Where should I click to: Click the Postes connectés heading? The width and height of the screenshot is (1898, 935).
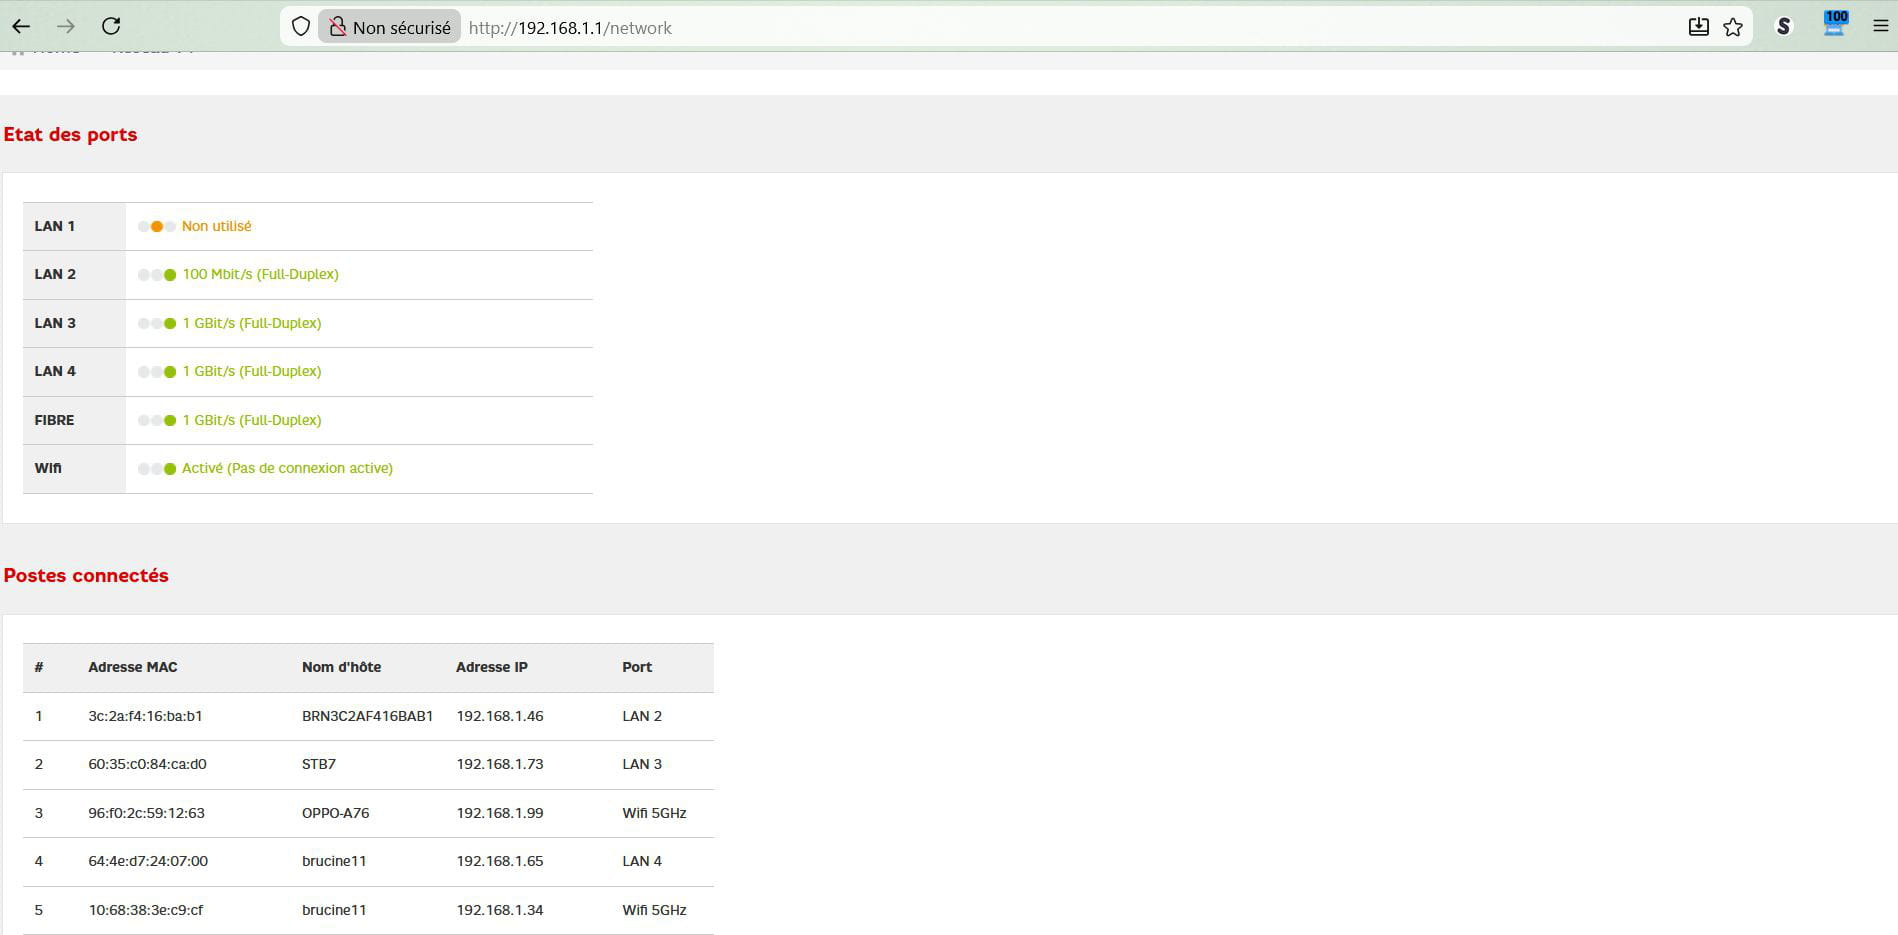point(86,575)
